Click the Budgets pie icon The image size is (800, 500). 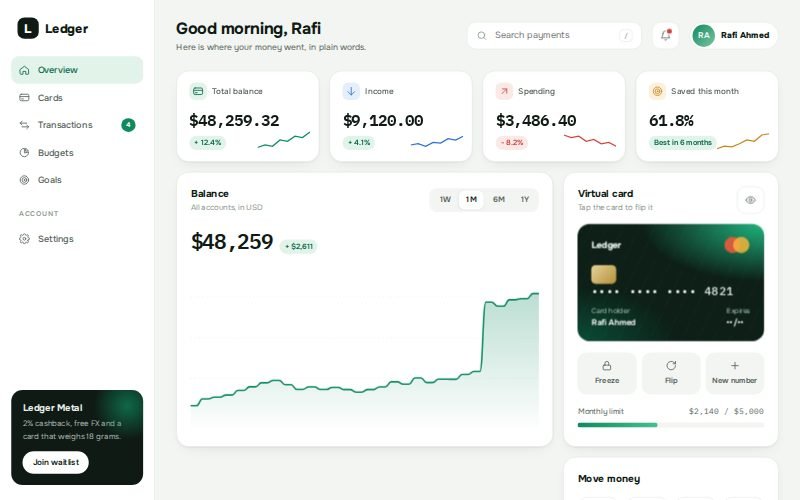(x=24, y=153)
